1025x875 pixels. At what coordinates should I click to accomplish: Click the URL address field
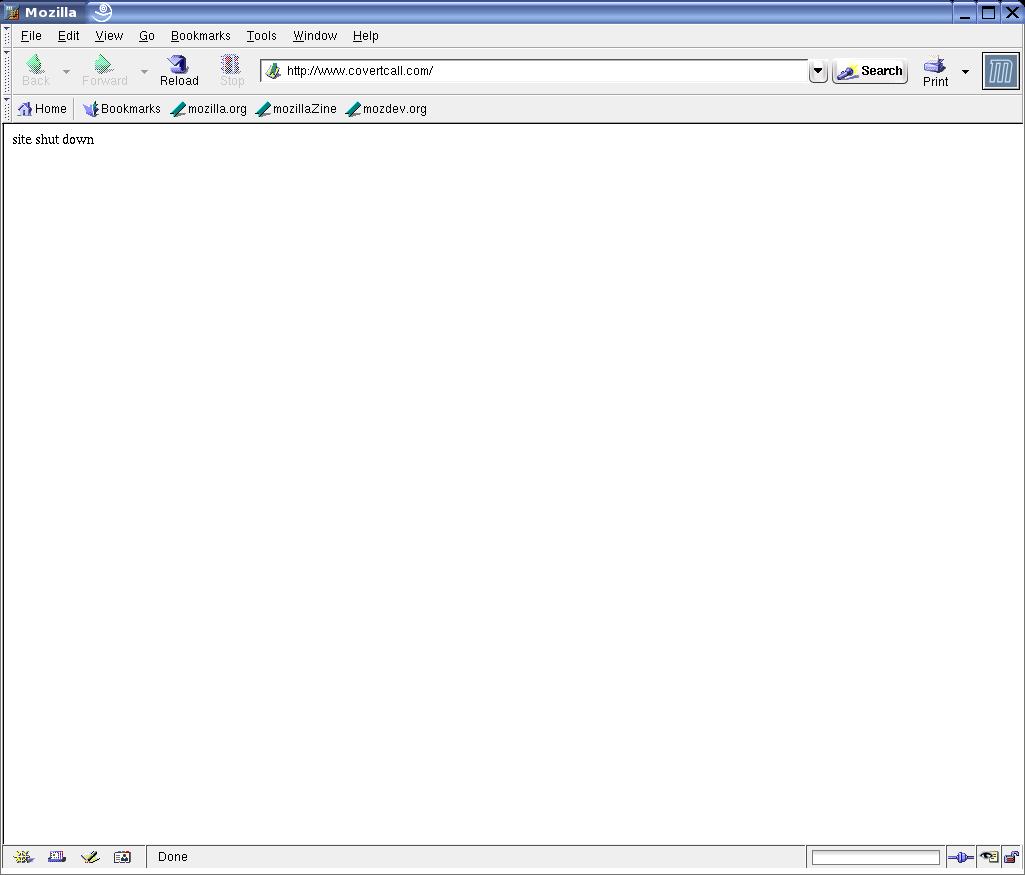[x=540, y=71]
